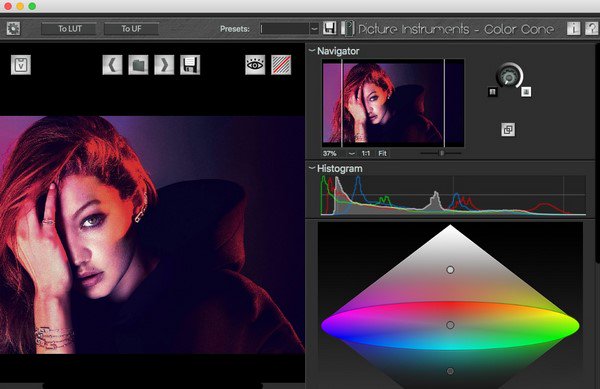Open the Presets dropdown arrow

click(x=314, y=29)
